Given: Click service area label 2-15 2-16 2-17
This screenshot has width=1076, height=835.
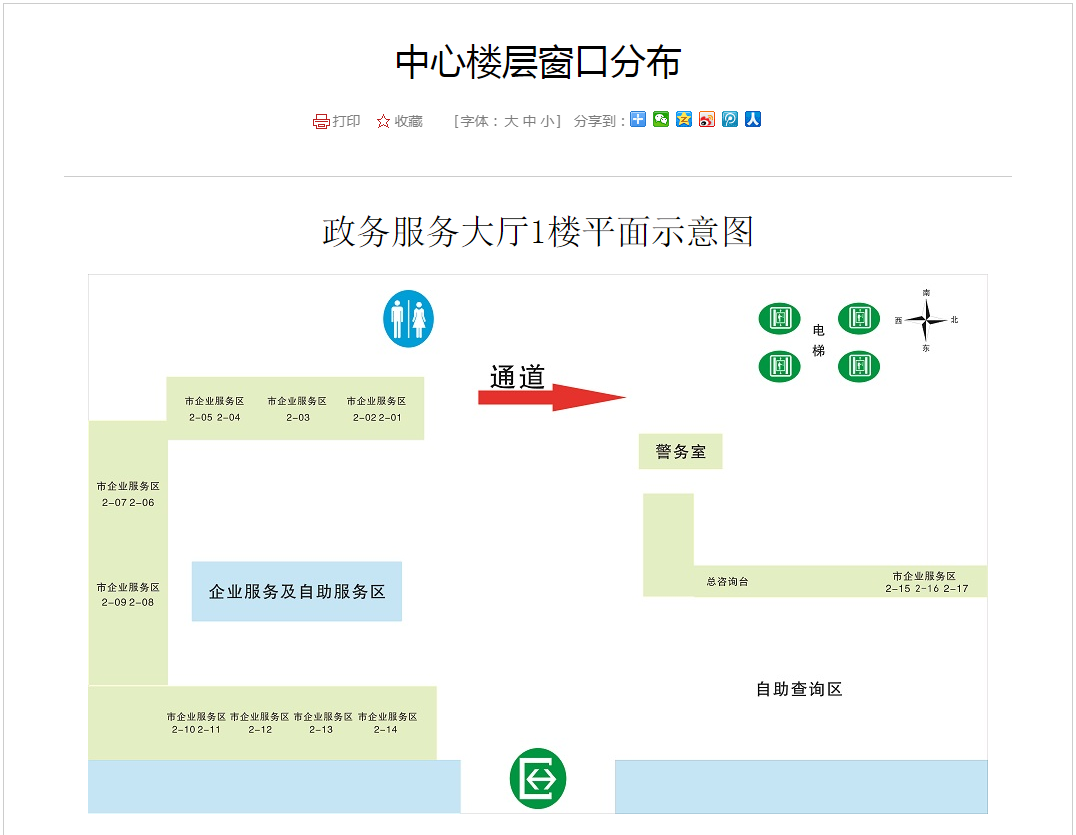Looking at the screenshot, I should click(926, 583).
